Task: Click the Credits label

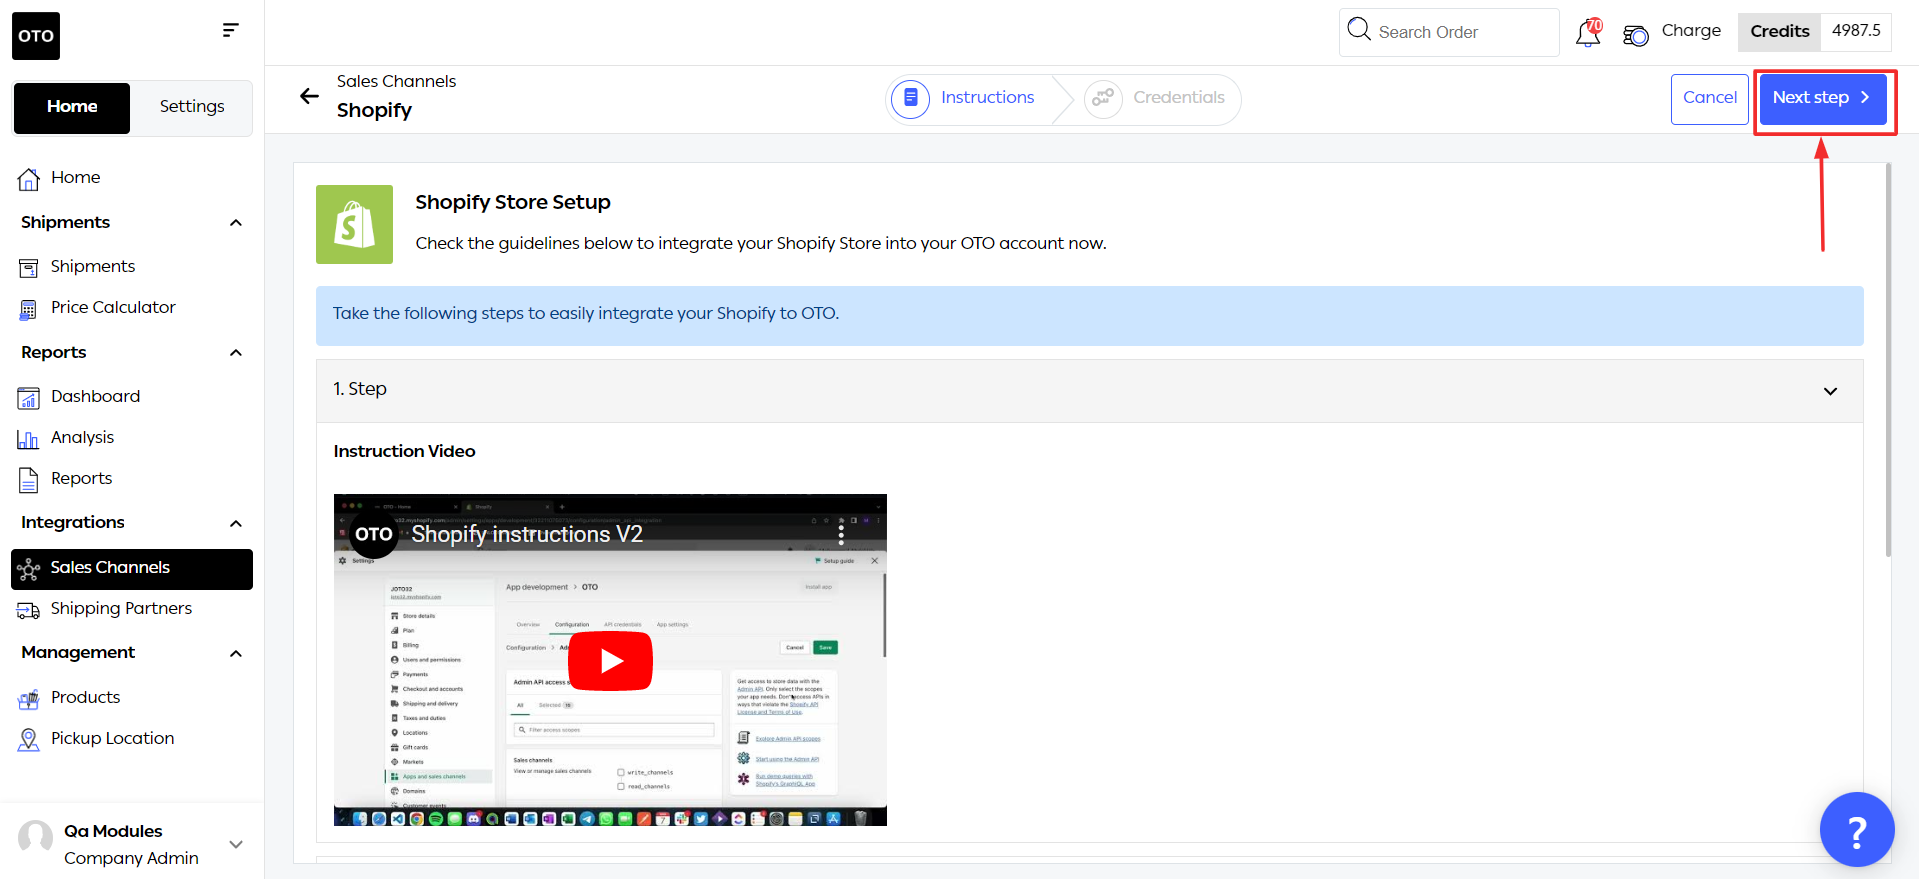Action: click(1780, 32)
